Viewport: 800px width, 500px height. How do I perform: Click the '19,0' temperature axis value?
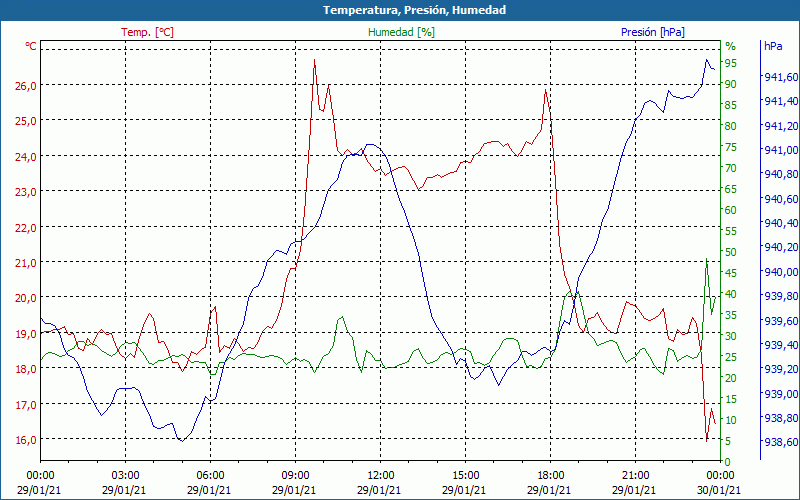[x=26, y=334]
